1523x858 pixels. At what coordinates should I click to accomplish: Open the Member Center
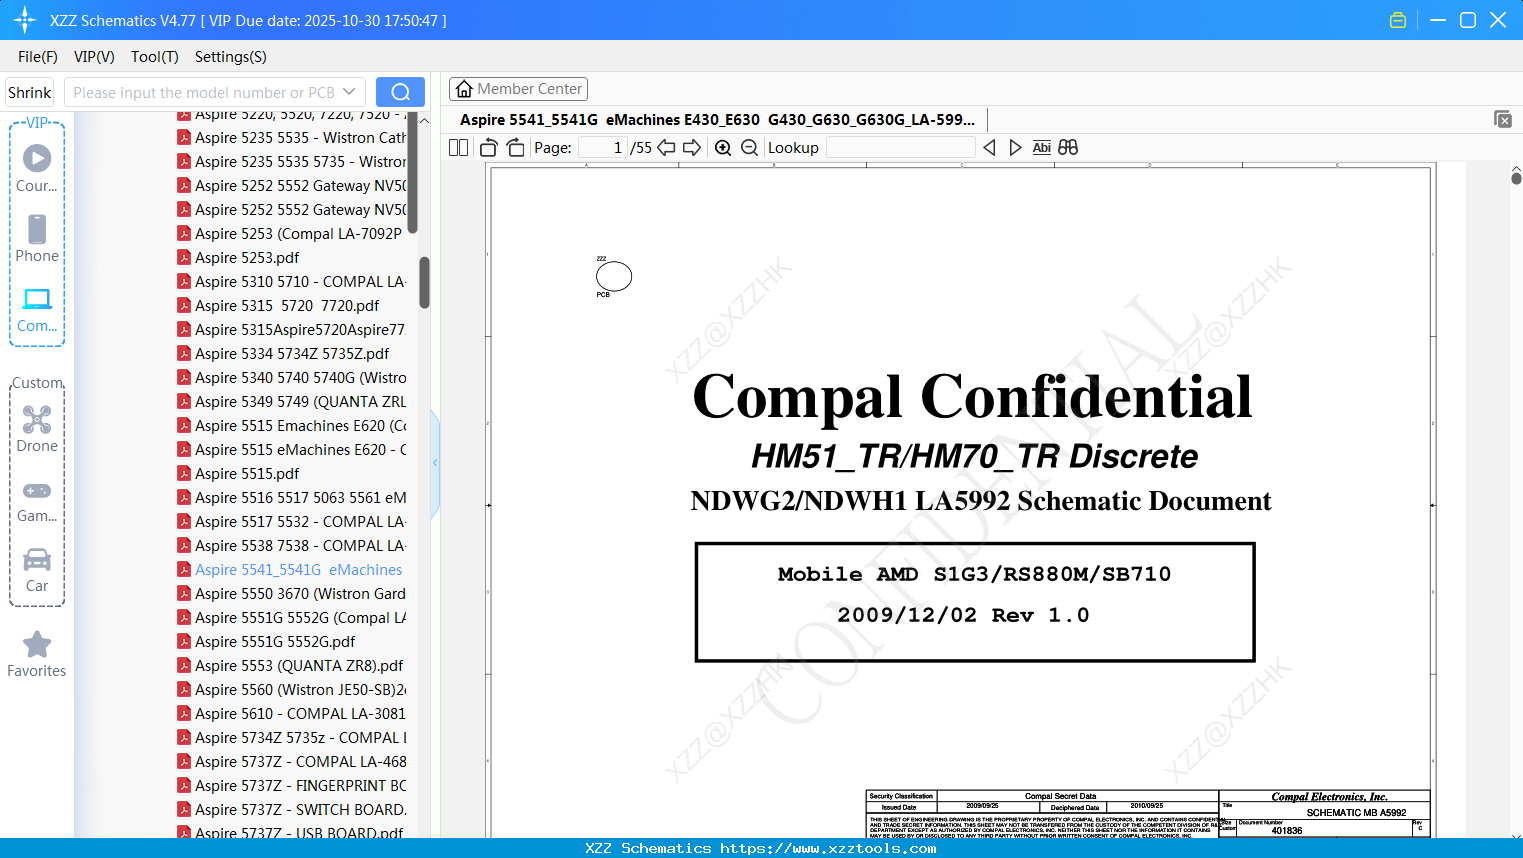[518, 89]
